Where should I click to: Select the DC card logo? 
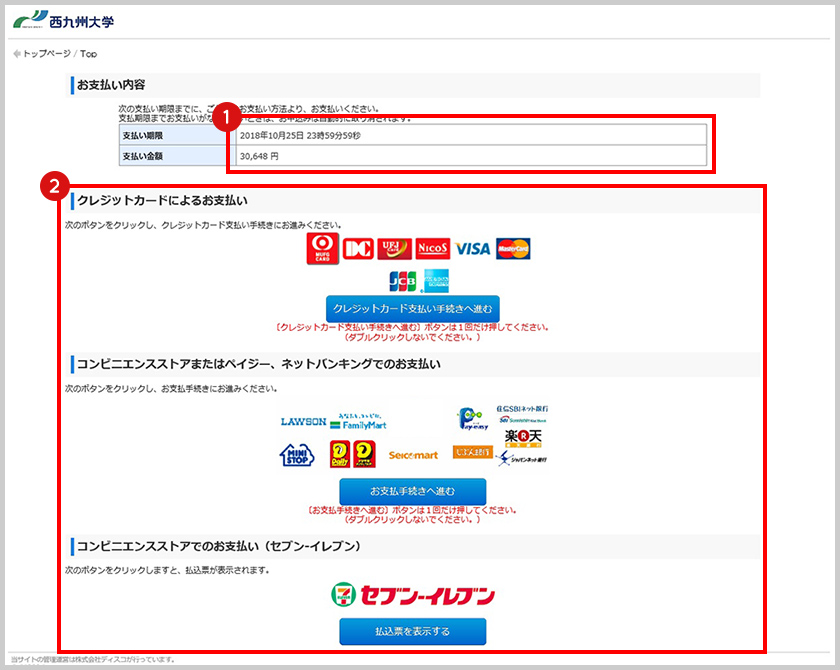tap(358, 249)
